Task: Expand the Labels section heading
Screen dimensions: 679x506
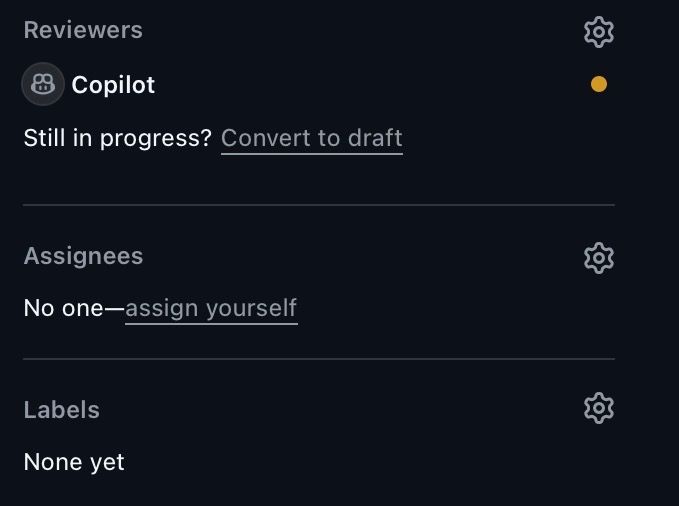Action: tap(61, 410)
